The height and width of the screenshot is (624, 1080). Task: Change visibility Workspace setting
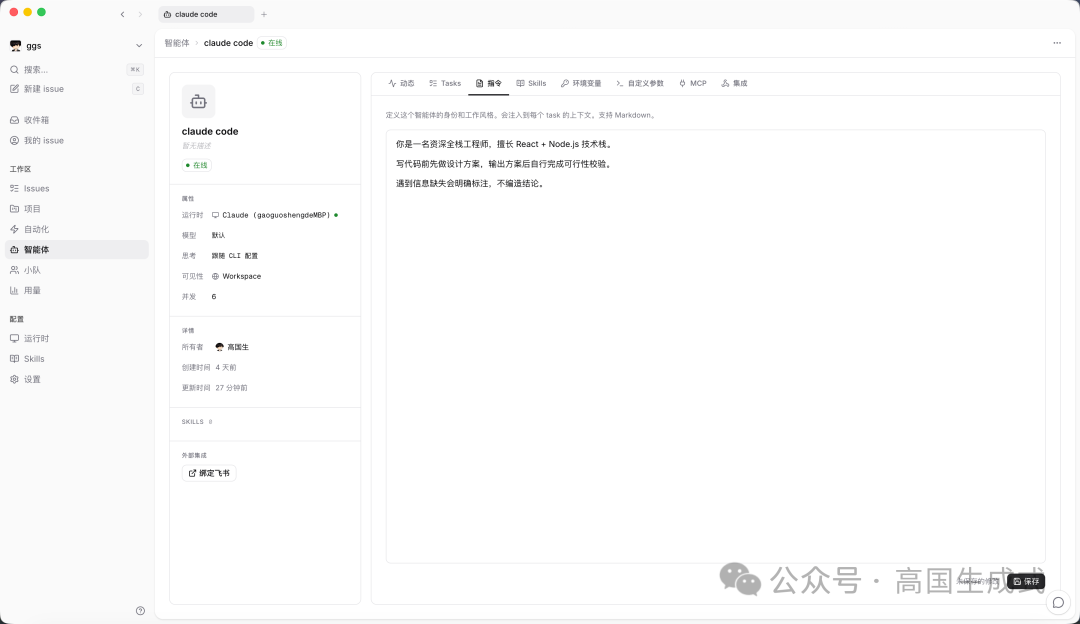click(236, 276)
